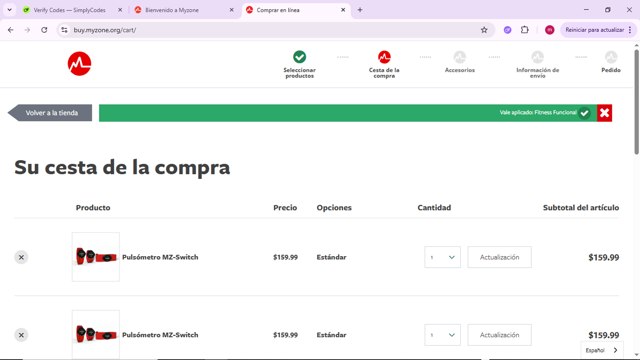Open quantity dropdown for first Pulsómetro
640x360 pixels.
(442, 257)
